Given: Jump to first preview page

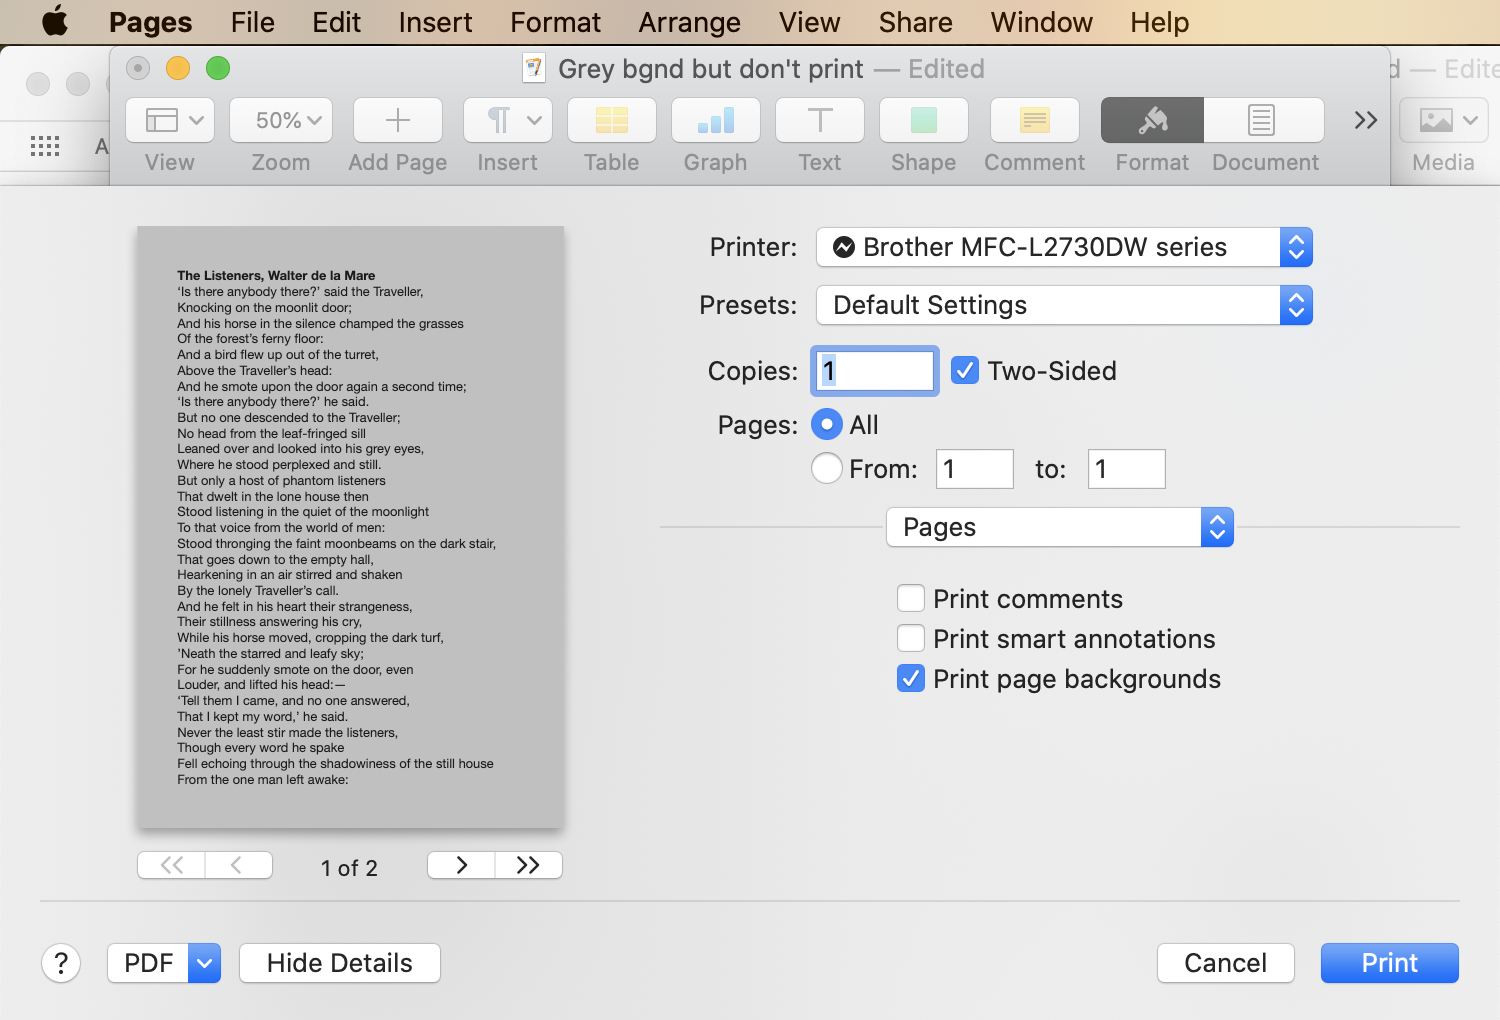Looking at the screenshot, I should pos(172,865).
